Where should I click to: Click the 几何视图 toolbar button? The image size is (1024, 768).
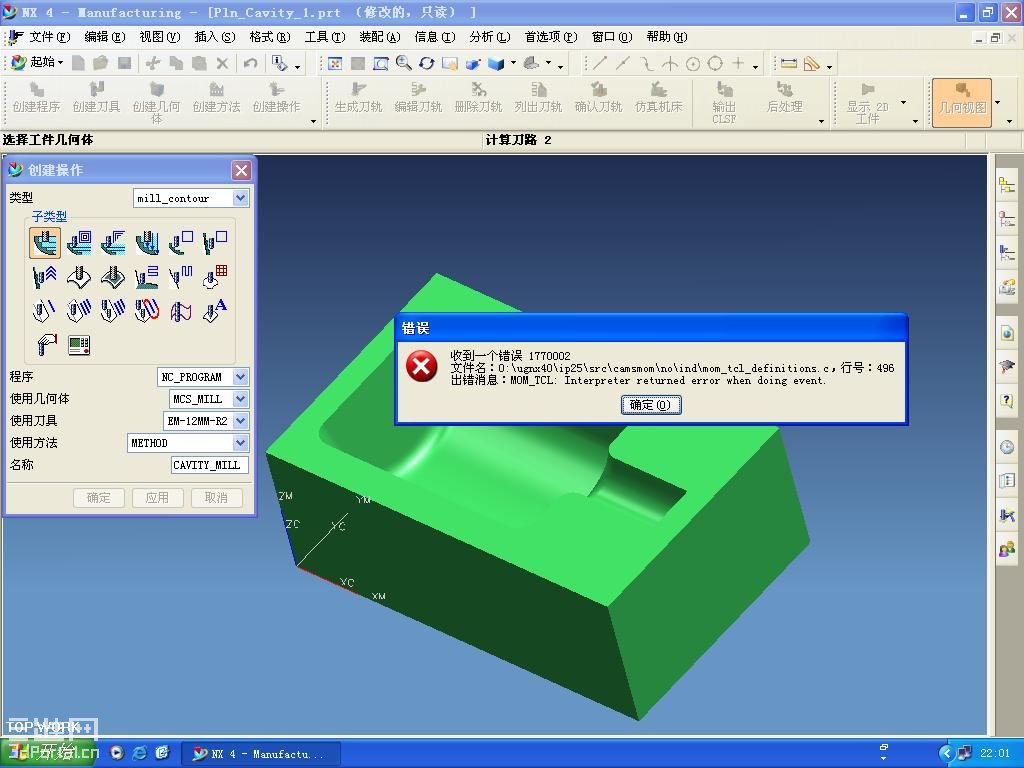(x=962, y=103)
